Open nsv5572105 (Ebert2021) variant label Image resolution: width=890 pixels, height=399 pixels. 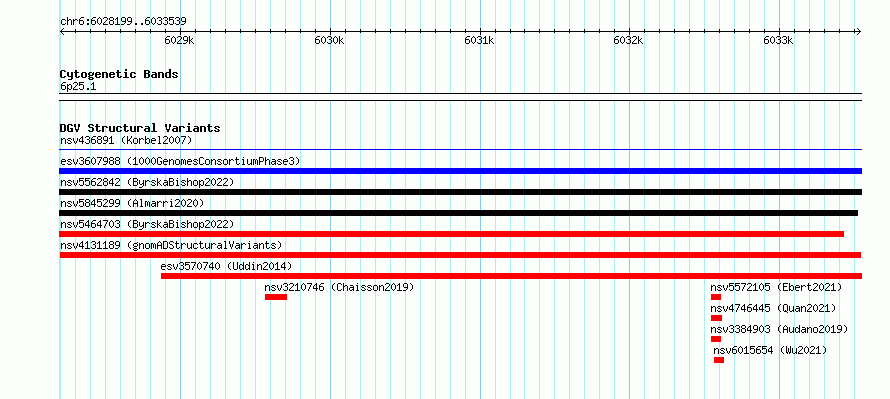pyautogui.click(x=776, y=287)
